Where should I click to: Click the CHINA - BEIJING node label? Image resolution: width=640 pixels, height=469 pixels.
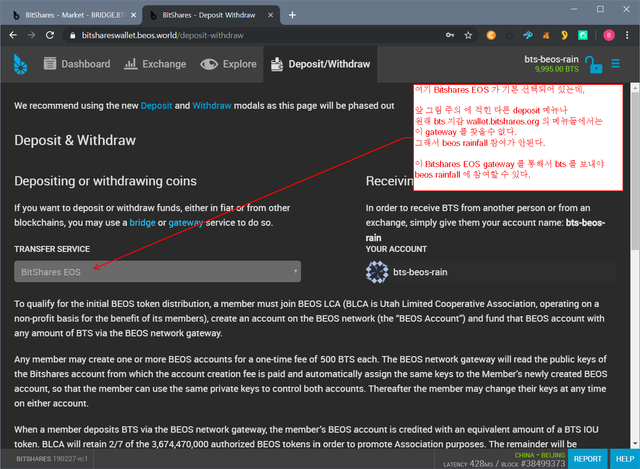(x=540, y=455)
